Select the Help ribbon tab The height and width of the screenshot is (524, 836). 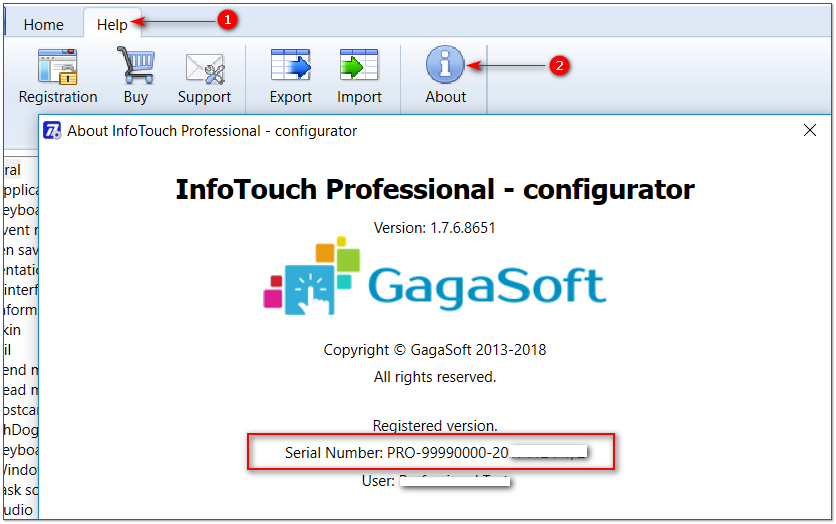(112, 25)
